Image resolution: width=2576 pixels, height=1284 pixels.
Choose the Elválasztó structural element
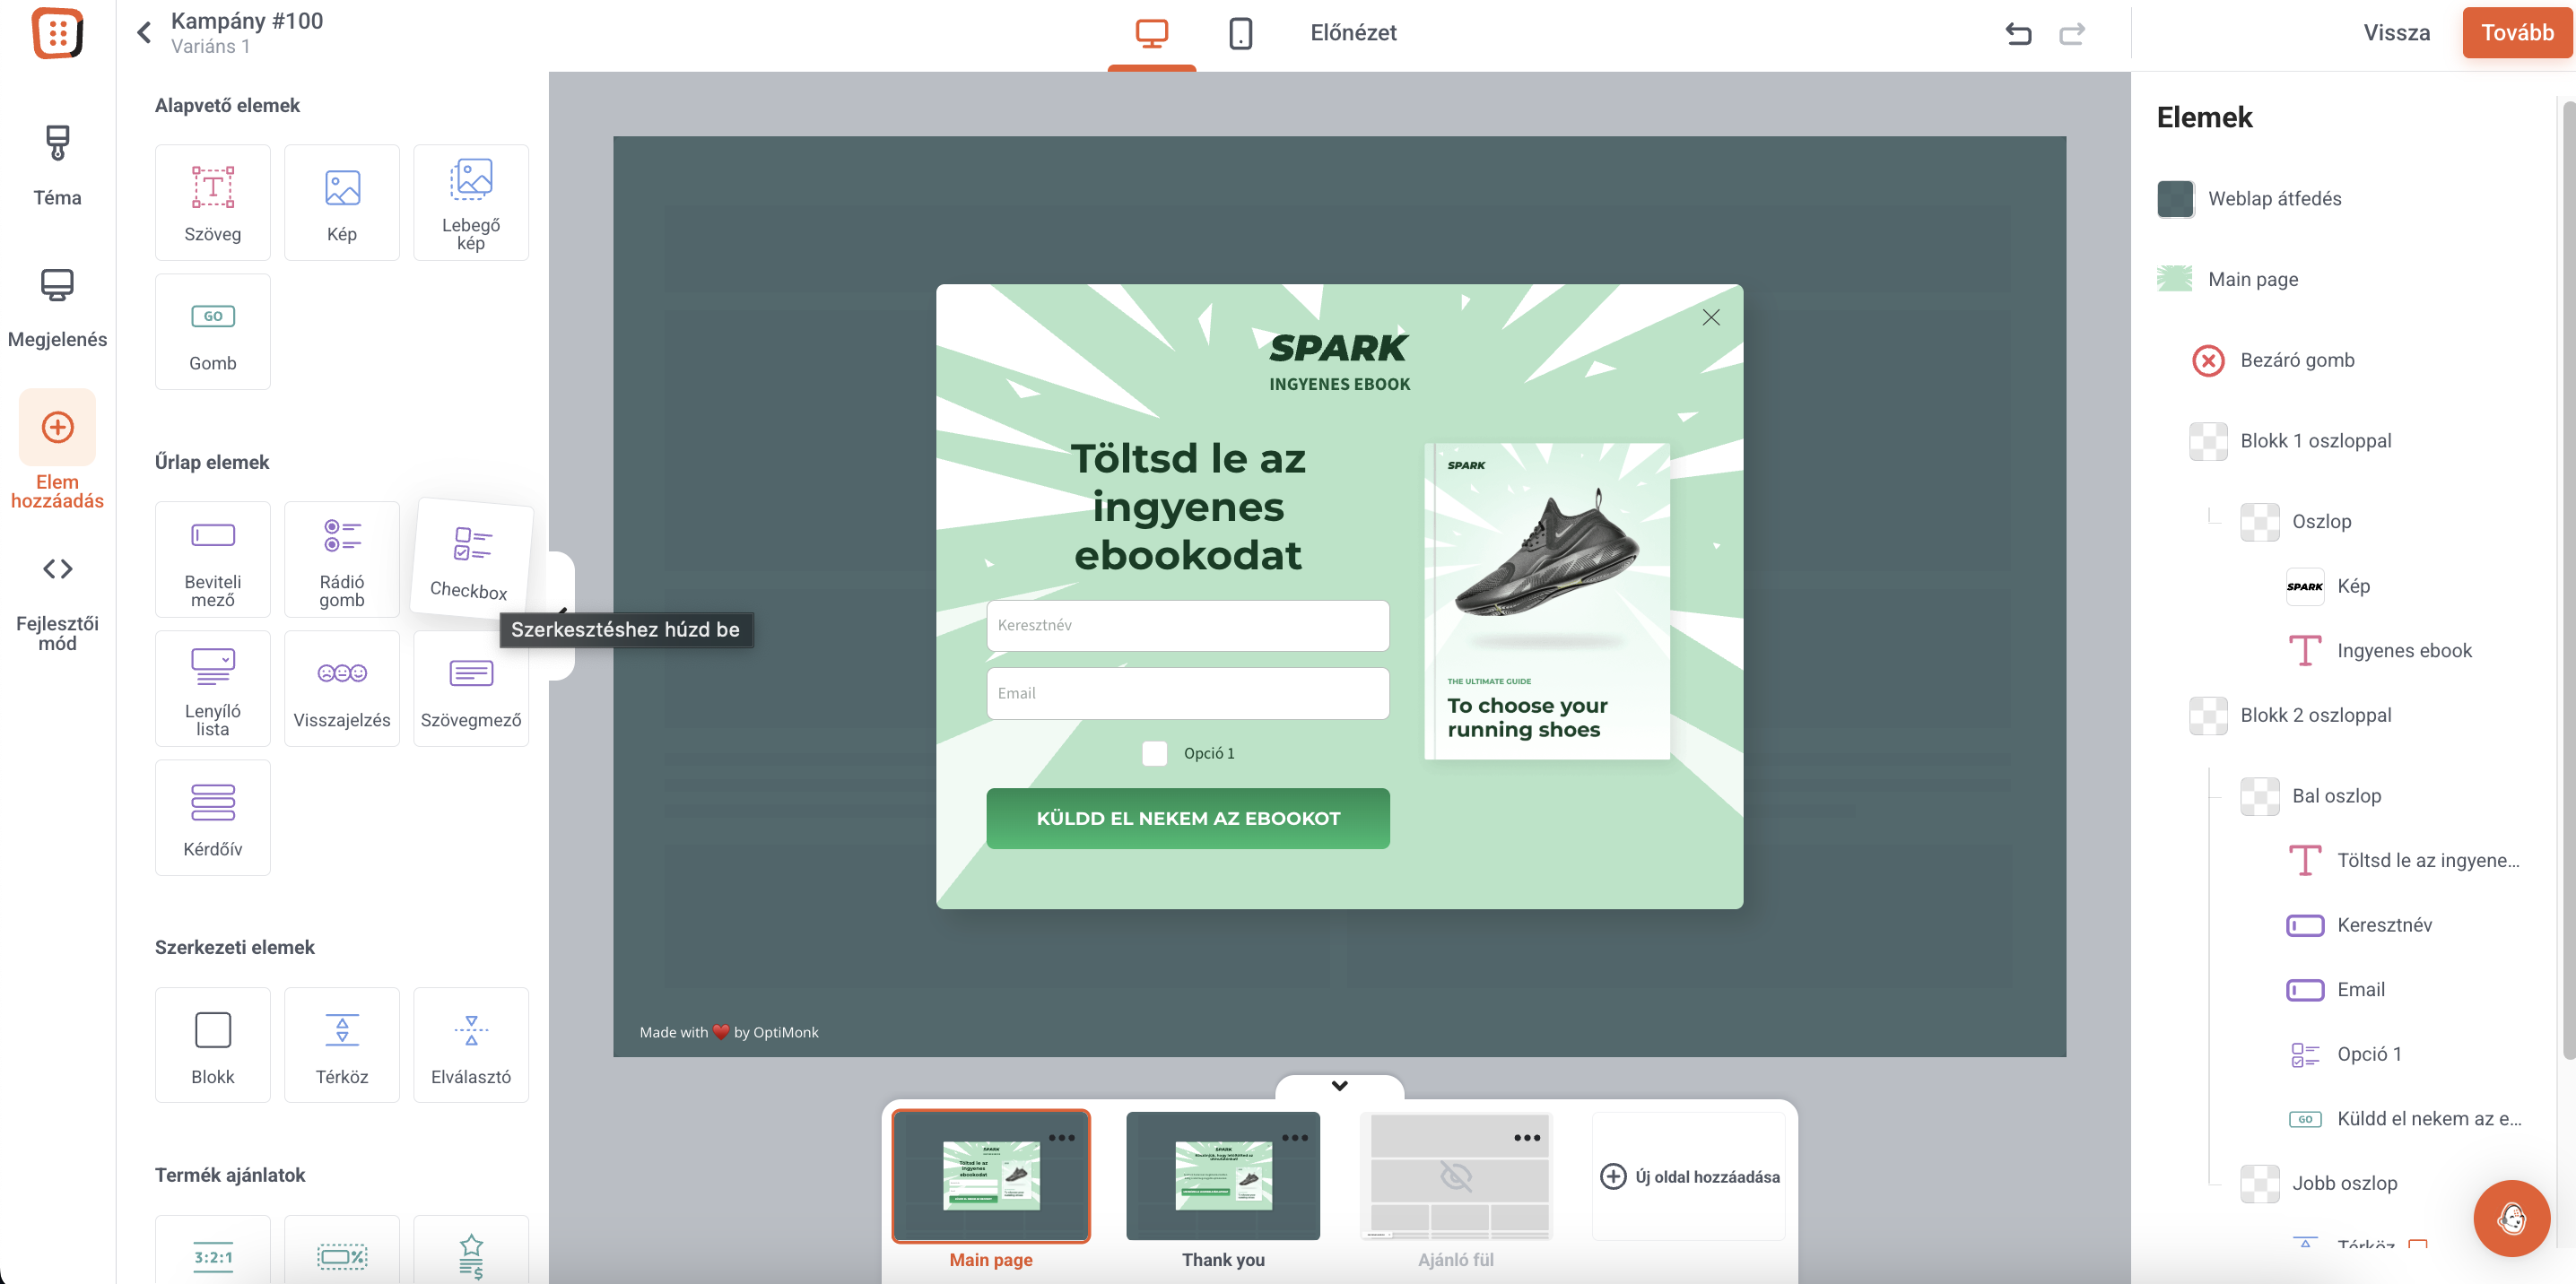point(470,1044)
